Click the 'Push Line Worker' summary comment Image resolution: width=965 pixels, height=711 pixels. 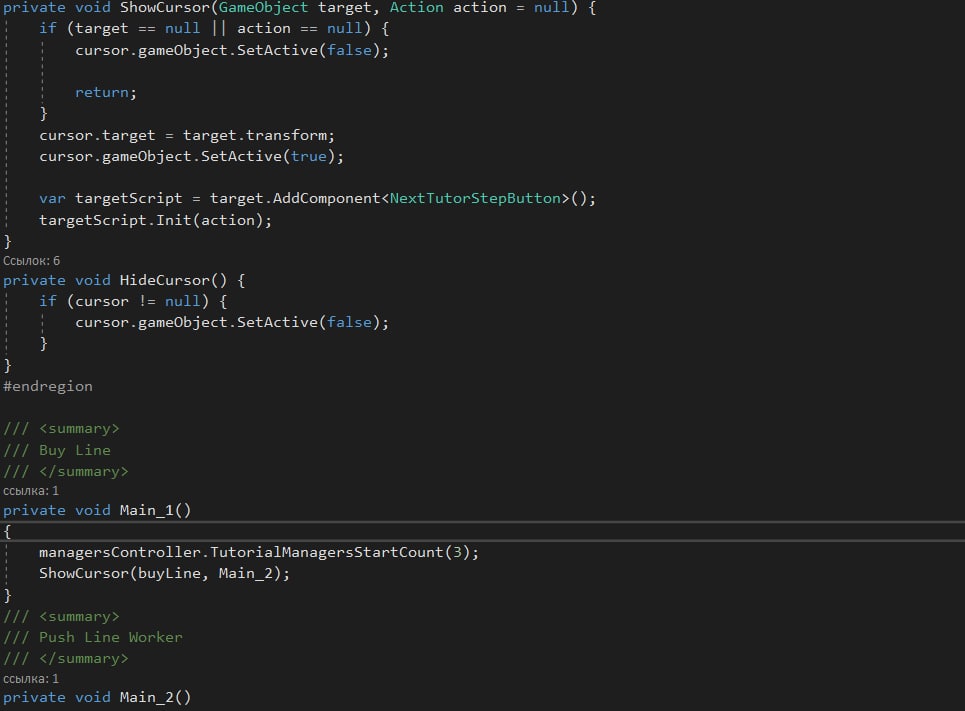[111, 638]
